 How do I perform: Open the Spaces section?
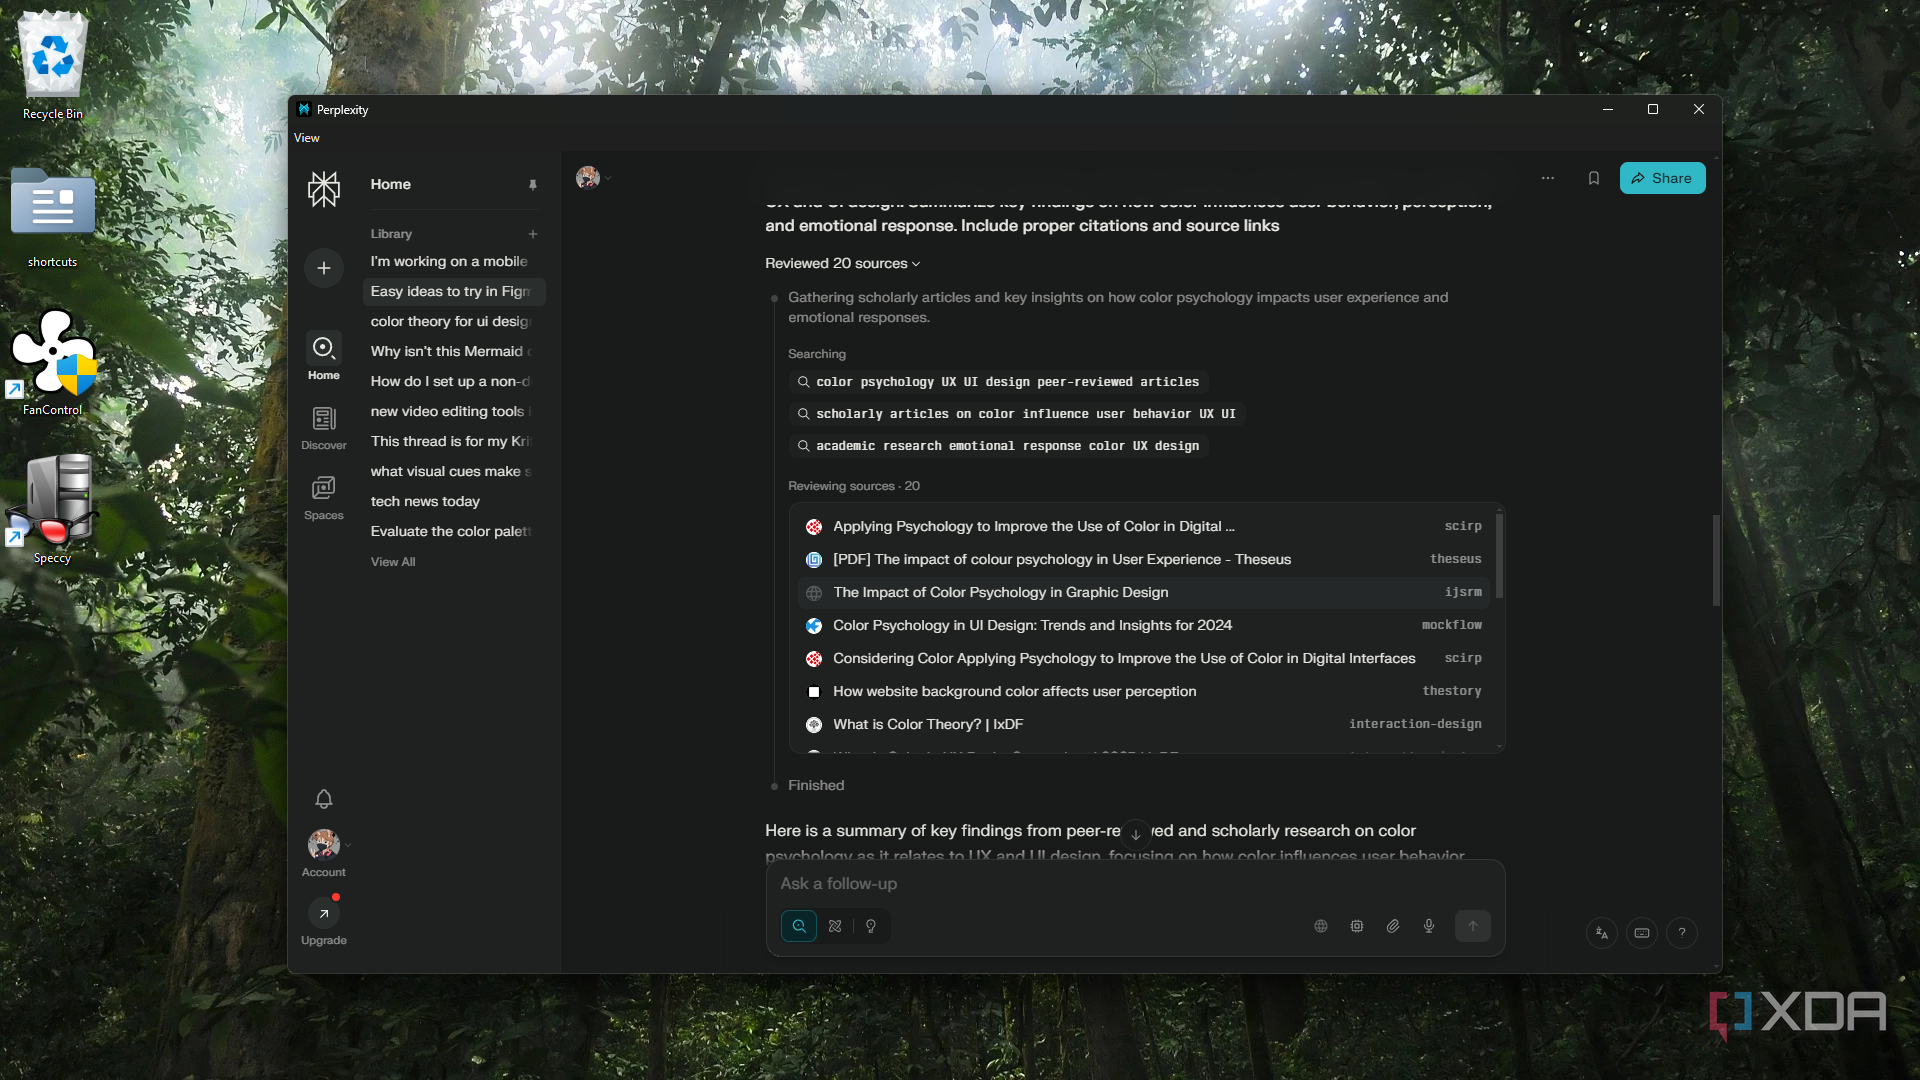323,497
